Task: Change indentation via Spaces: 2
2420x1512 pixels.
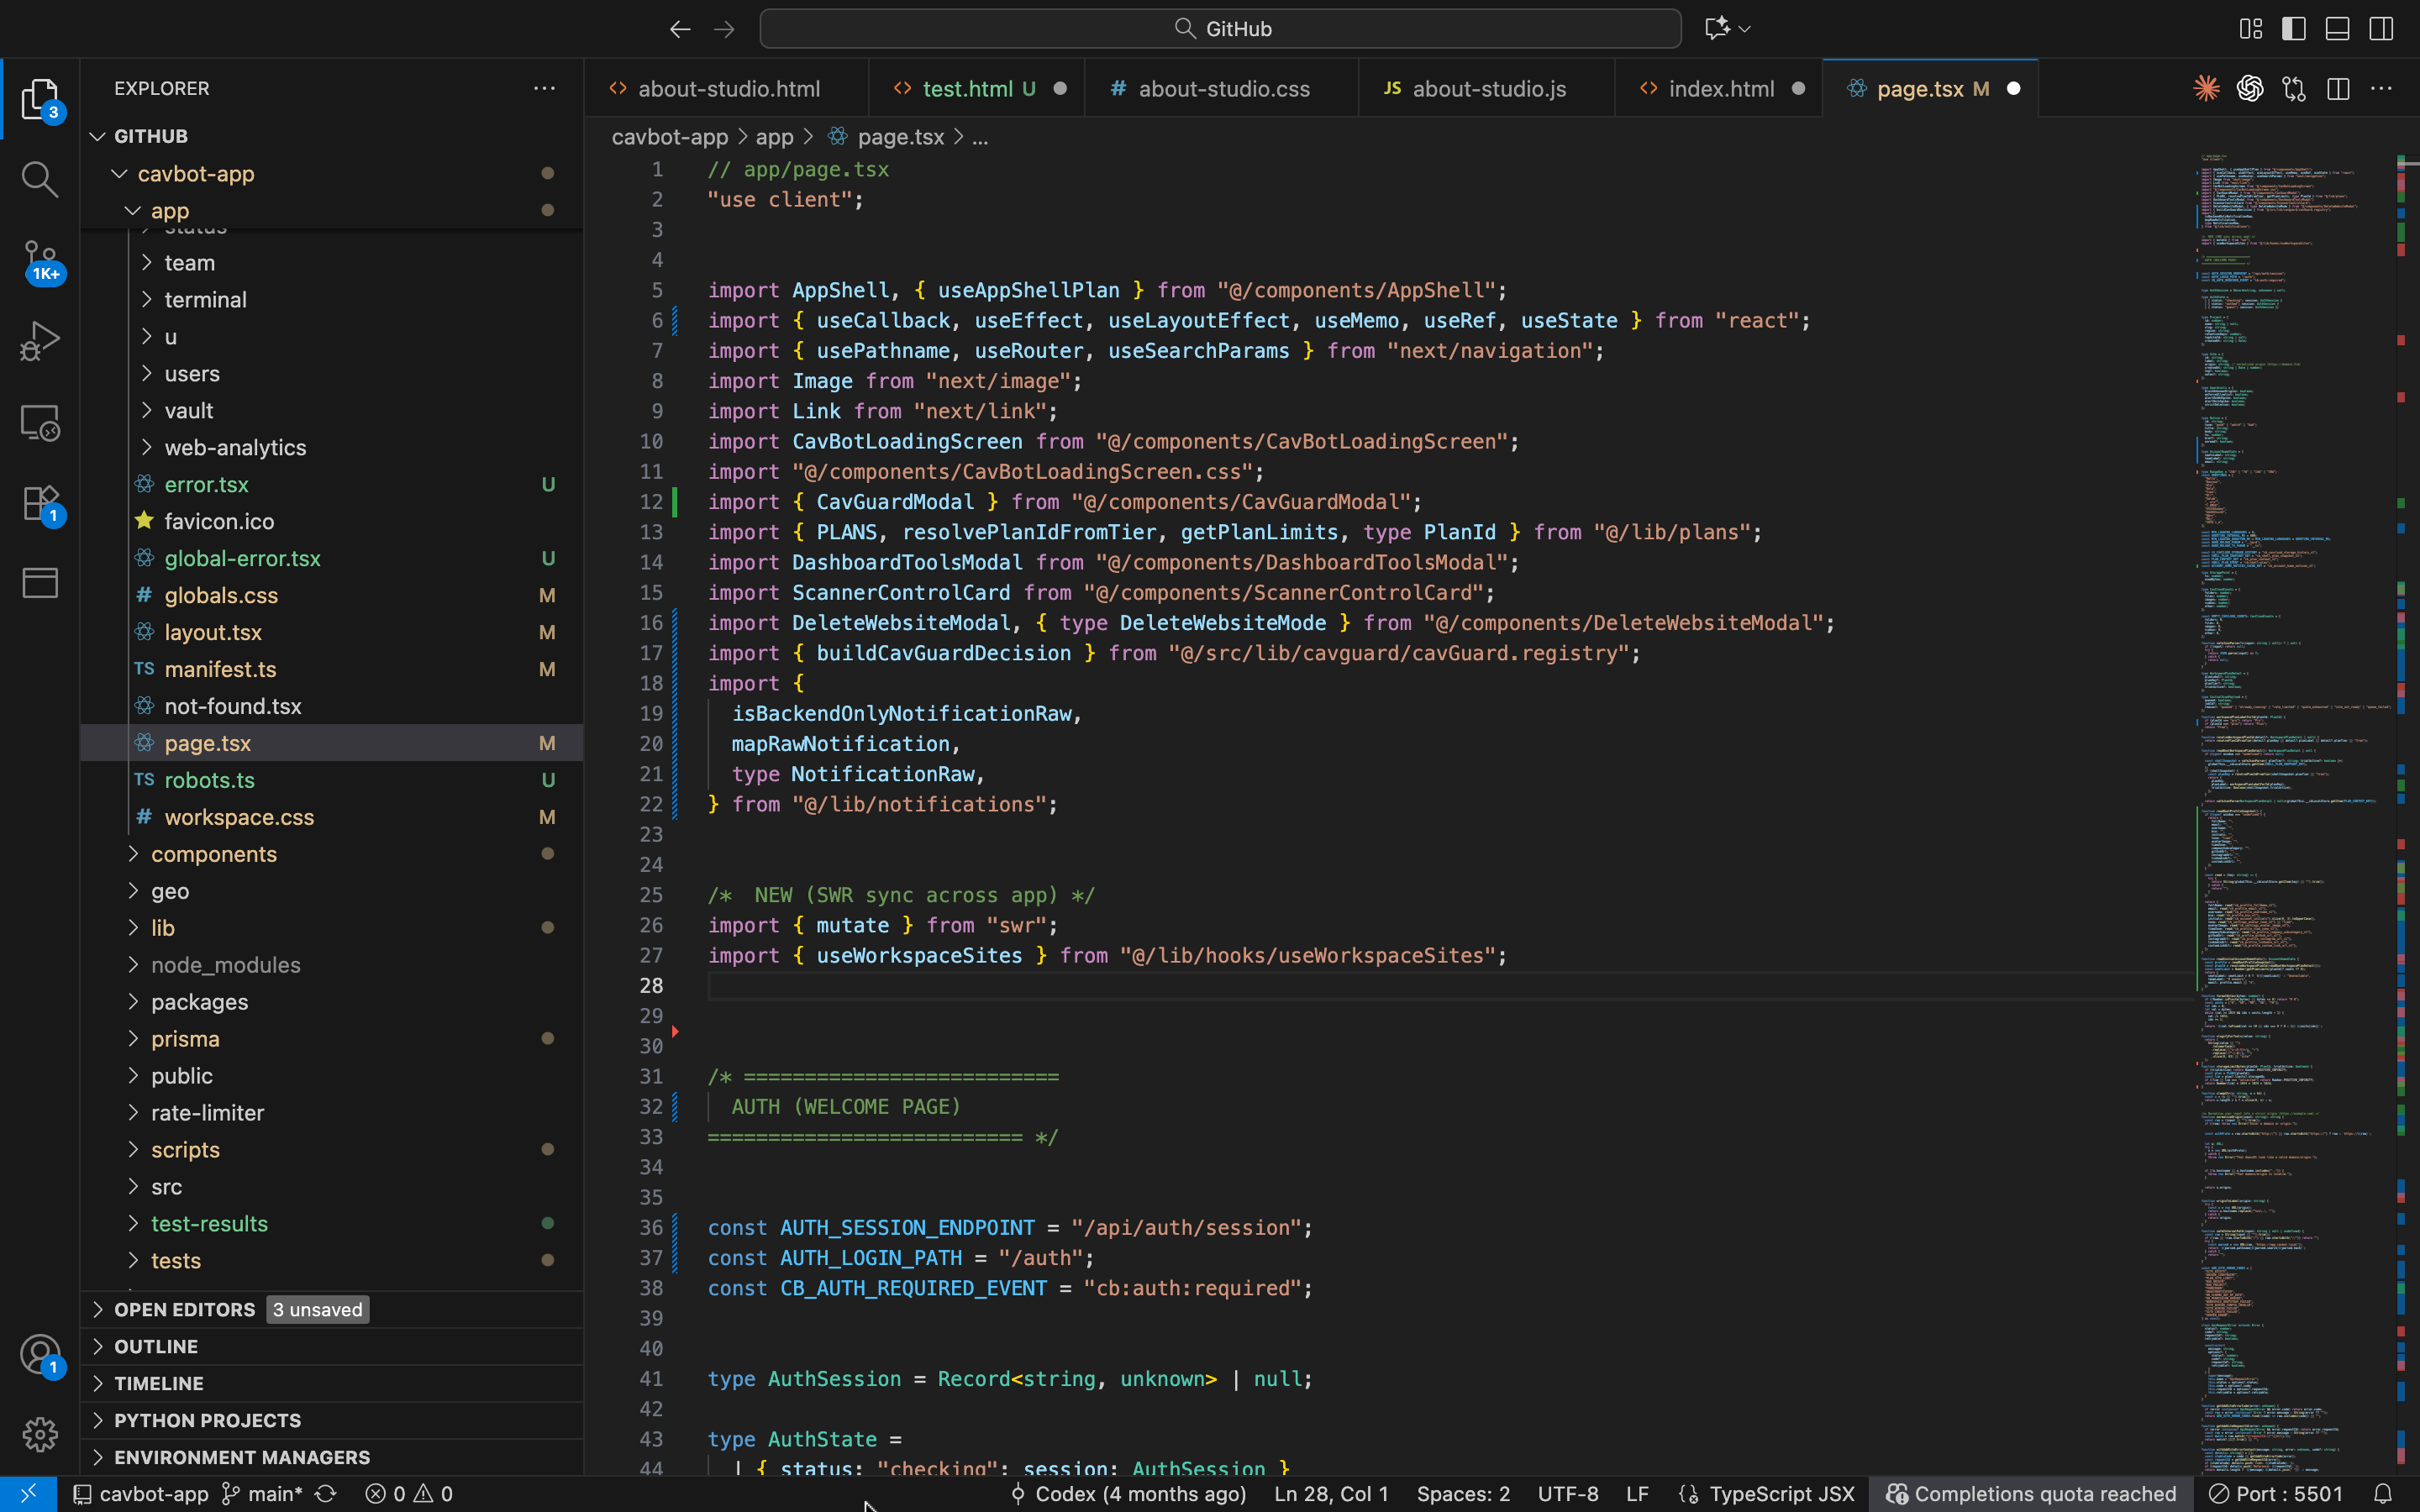Action: coord(1463,1494)
